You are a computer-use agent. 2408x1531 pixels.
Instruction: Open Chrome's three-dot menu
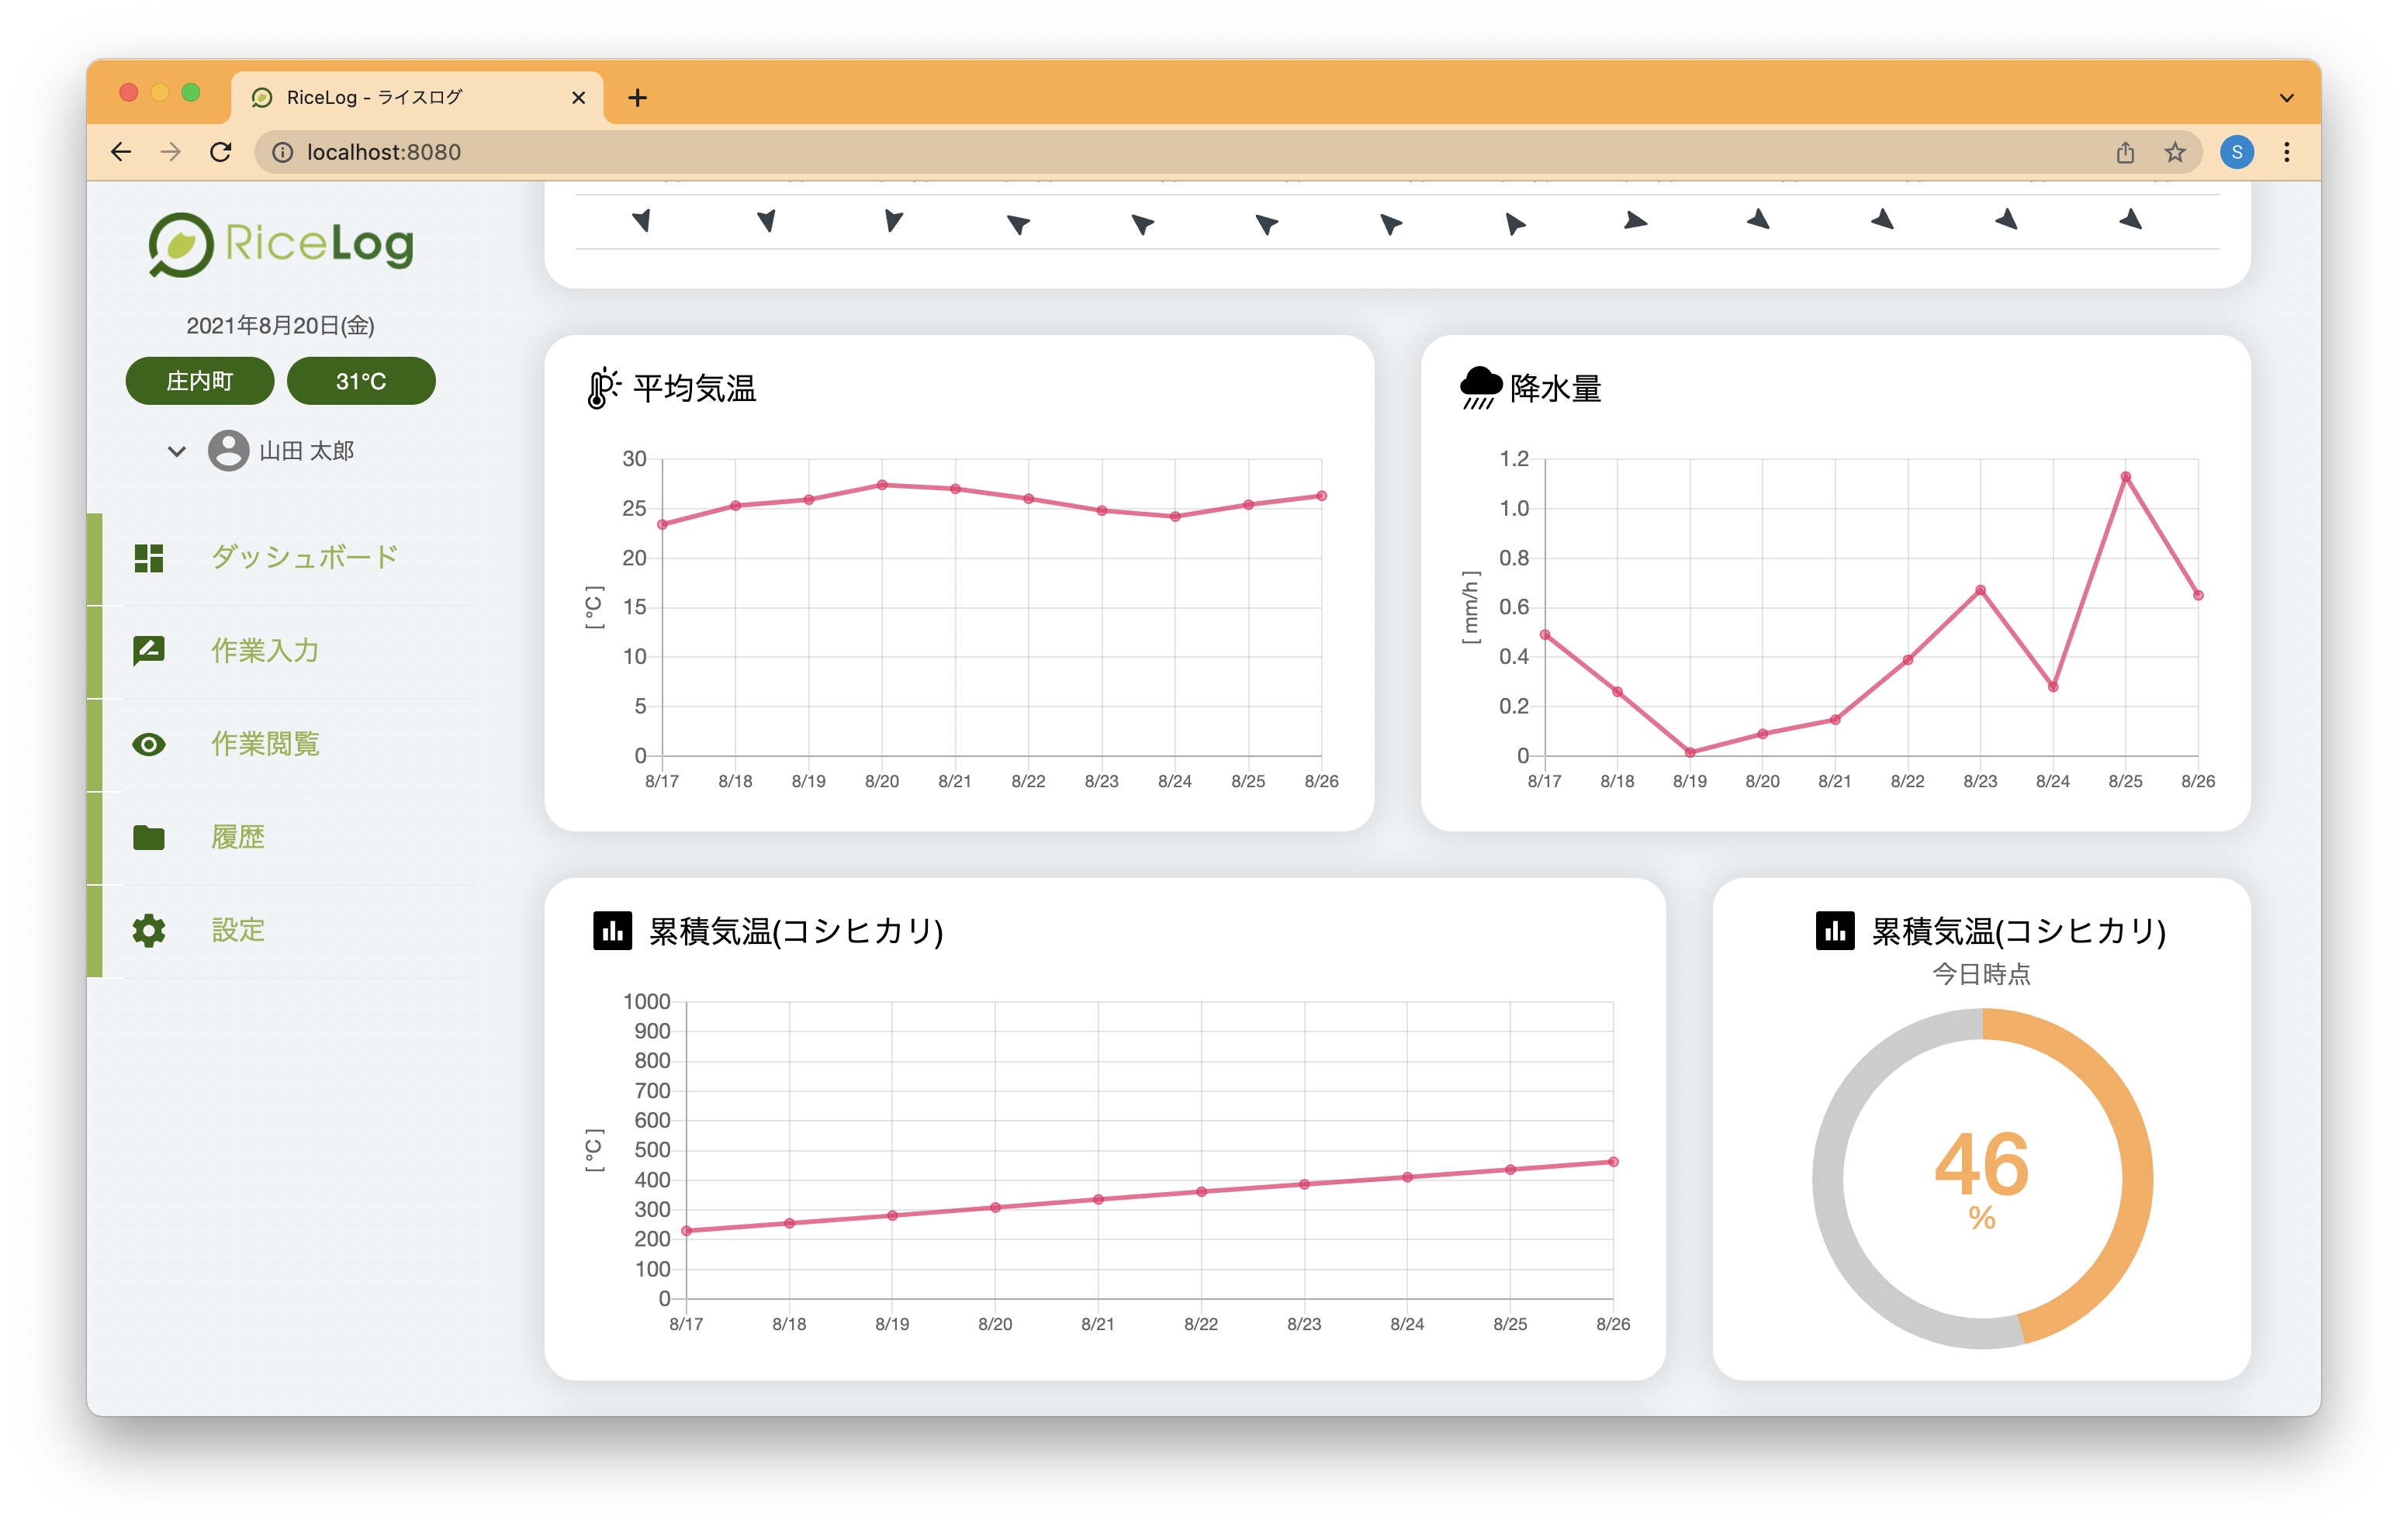click(x=2286, y=152)
